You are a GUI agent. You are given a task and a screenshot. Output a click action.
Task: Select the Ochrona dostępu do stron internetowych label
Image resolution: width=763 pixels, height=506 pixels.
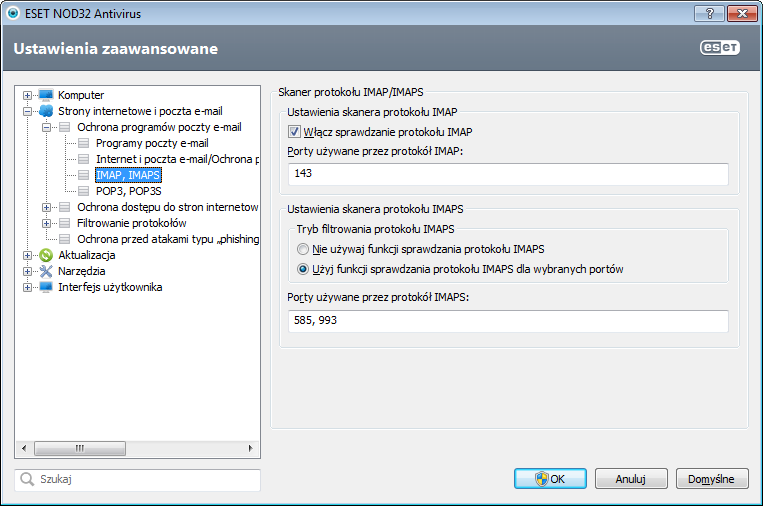pyautogui.click(x=168, y=207)
